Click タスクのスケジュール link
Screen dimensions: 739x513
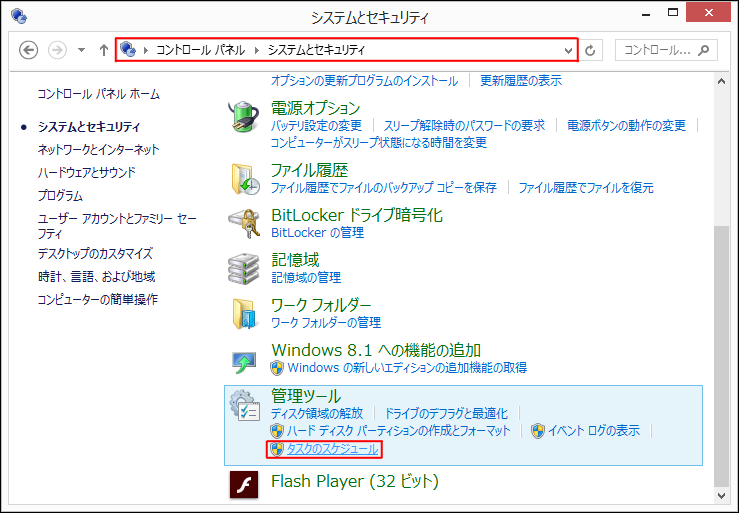point(333,449)
